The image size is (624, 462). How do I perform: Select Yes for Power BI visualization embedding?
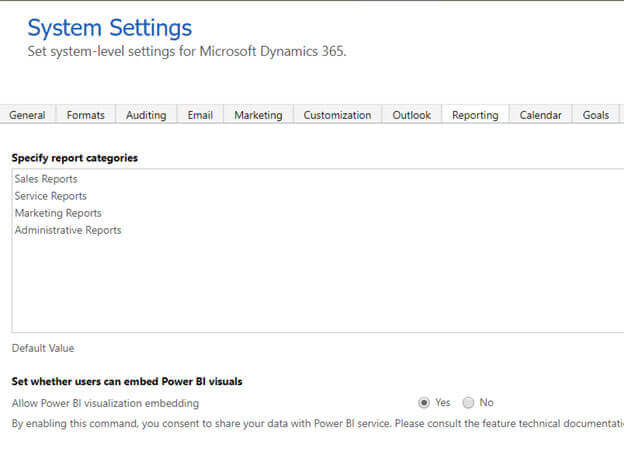point(424,403)
